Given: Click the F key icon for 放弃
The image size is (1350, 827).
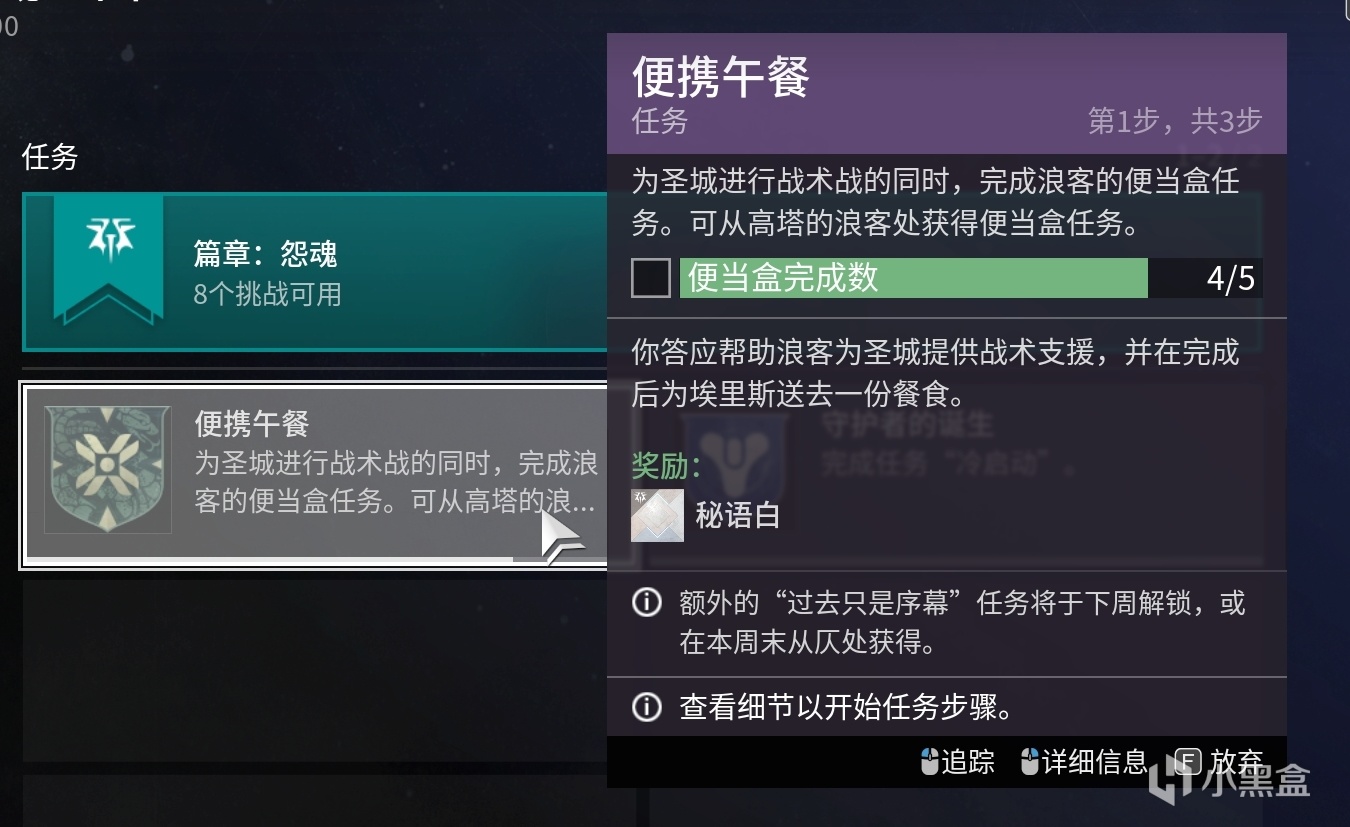Looking at the screenshot, I should click(1187, 762).
